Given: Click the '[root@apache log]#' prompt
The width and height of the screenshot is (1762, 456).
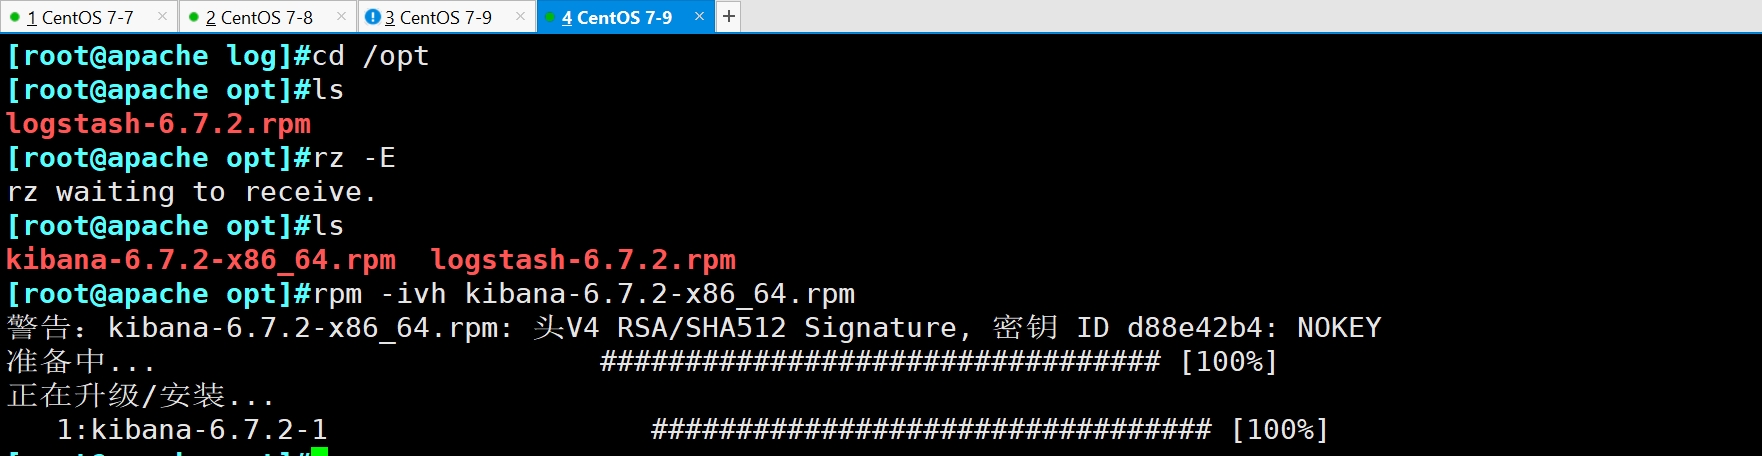Looking at the screenshot, I should click(159, 56).
